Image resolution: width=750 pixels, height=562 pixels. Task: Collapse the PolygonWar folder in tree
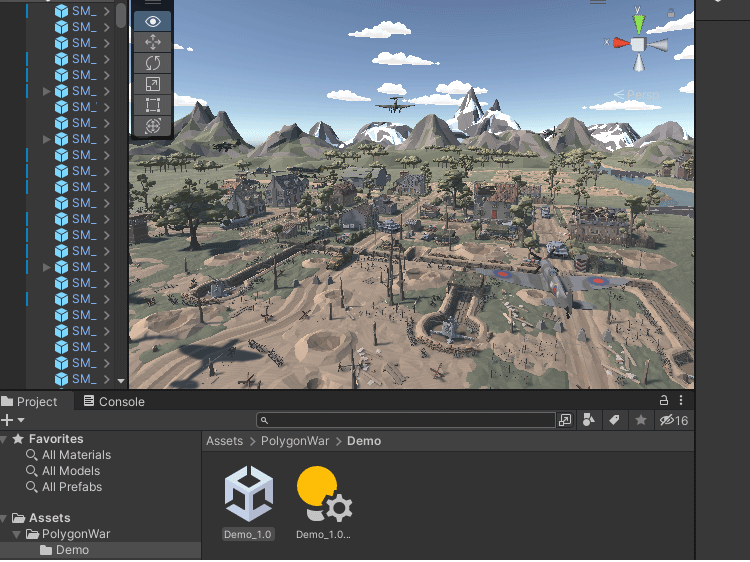point(19,534)
